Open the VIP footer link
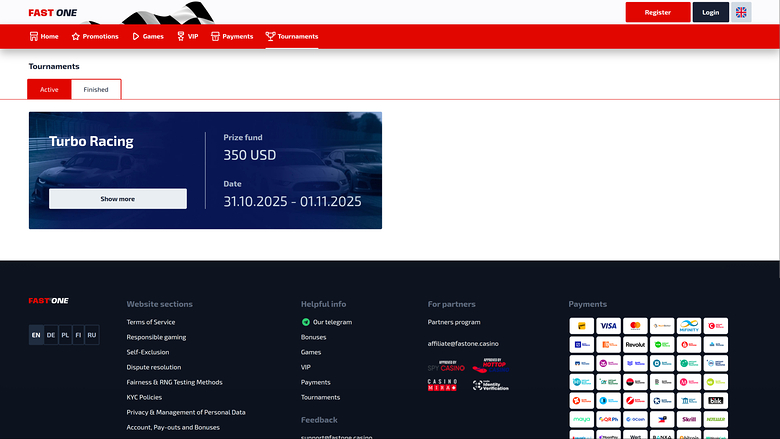The width and height of the screenshot is (780, 439). pyautogui.click(x=305, y=367)
